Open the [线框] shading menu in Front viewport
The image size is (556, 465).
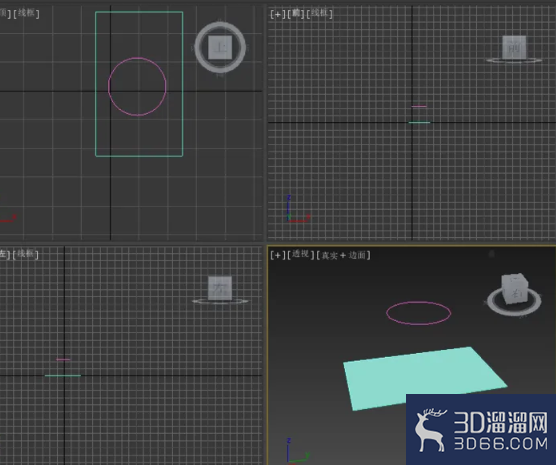click(x=319, y=14)
